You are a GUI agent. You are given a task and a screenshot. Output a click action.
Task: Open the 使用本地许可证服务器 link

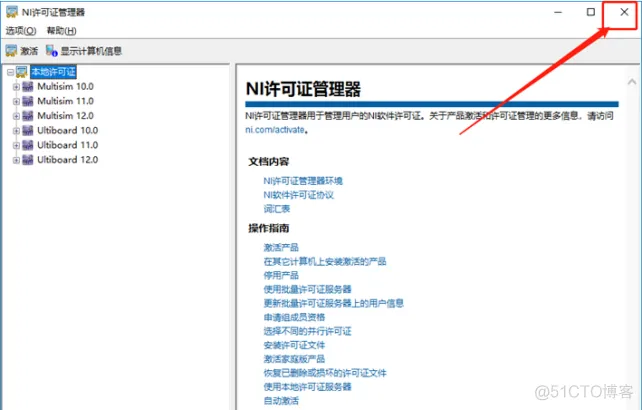click(308, 387)
